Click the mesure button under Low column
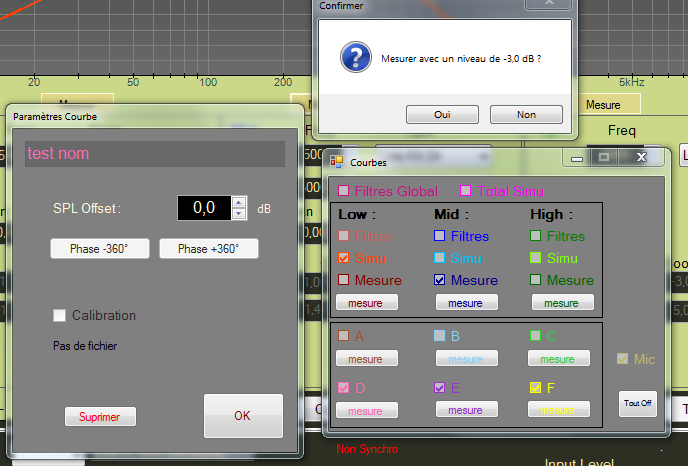The image size is (688, 466). click(x=366, y=302)
